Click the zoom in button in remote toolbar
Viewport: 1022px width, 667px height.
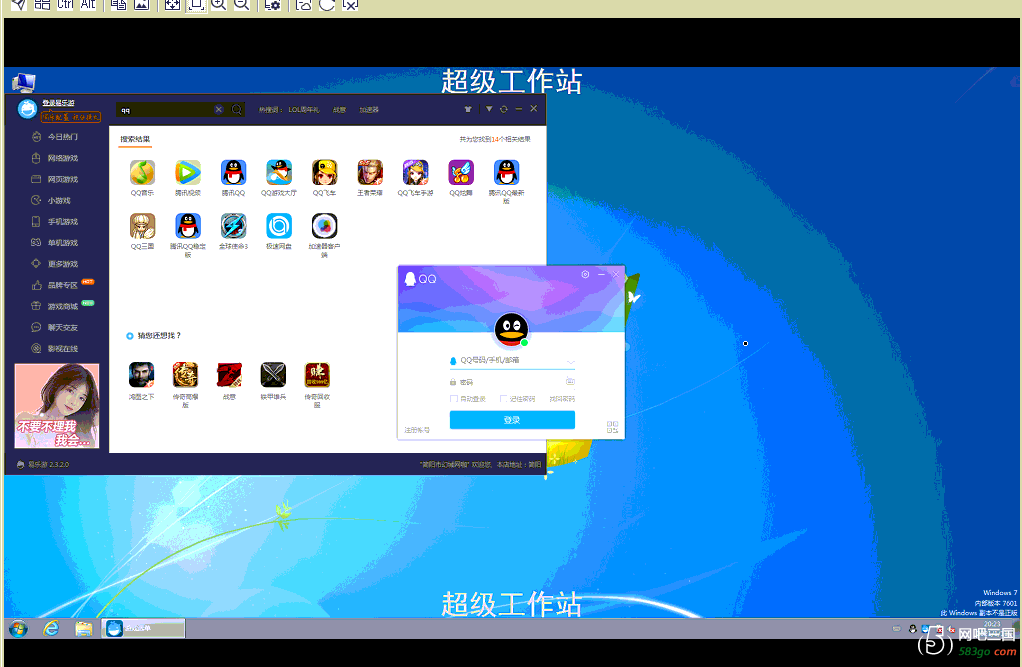tap(218, 5)
